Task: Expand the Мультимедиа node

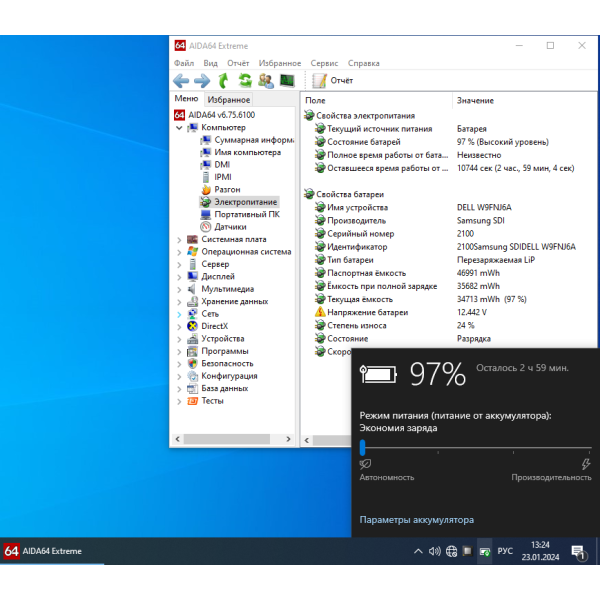Action: [x=179, y=290]
